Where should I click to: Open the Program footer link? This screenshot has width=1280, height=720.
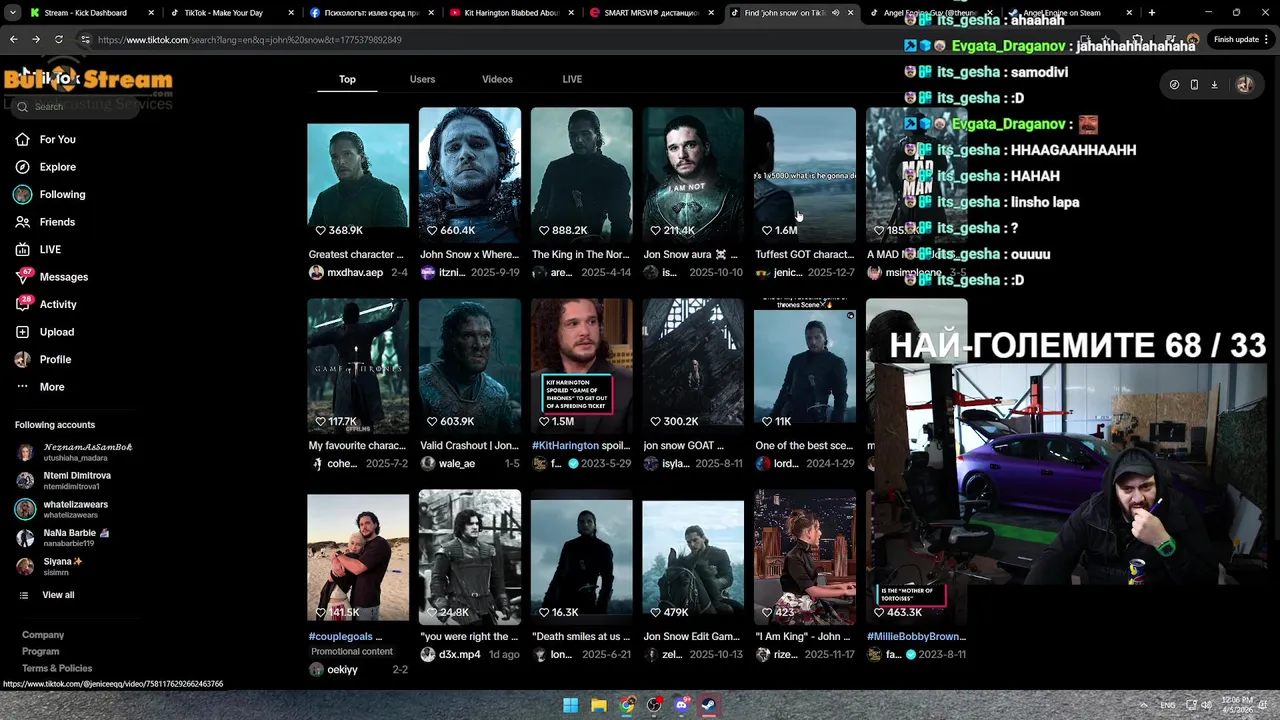click(41, 652)
